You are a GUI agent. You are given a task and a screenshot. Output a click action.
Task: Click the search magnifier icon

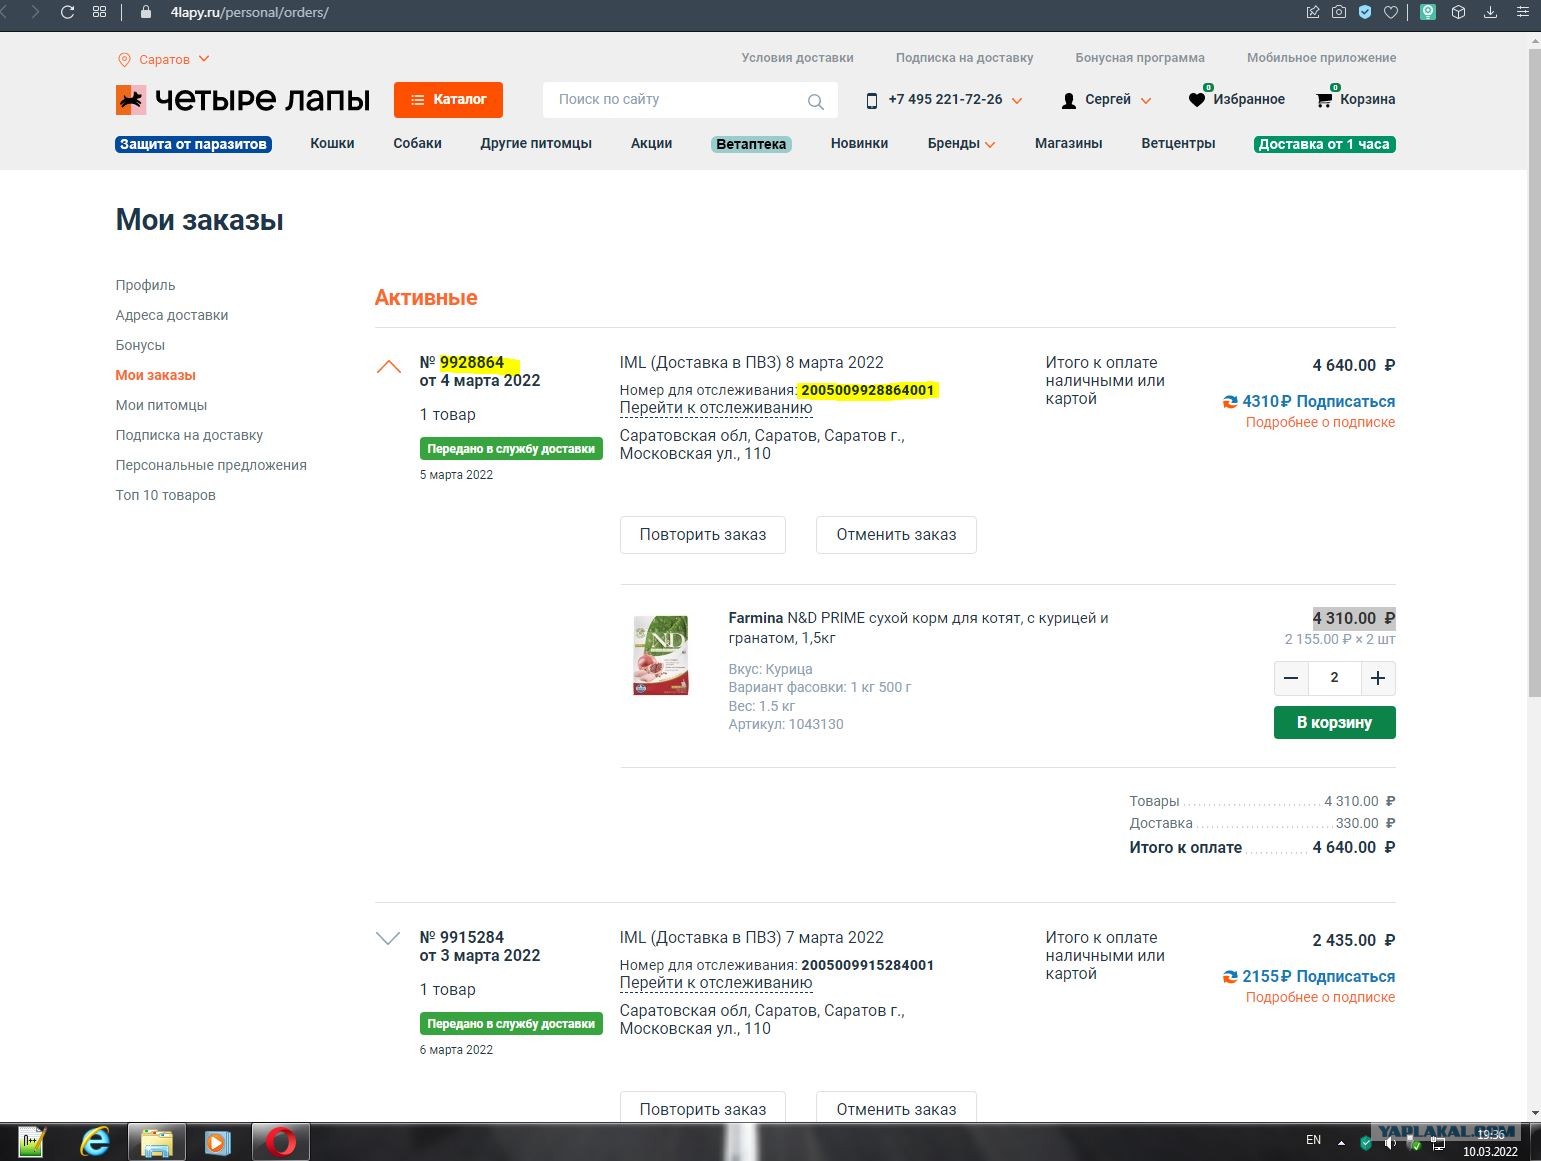(816, 101)
